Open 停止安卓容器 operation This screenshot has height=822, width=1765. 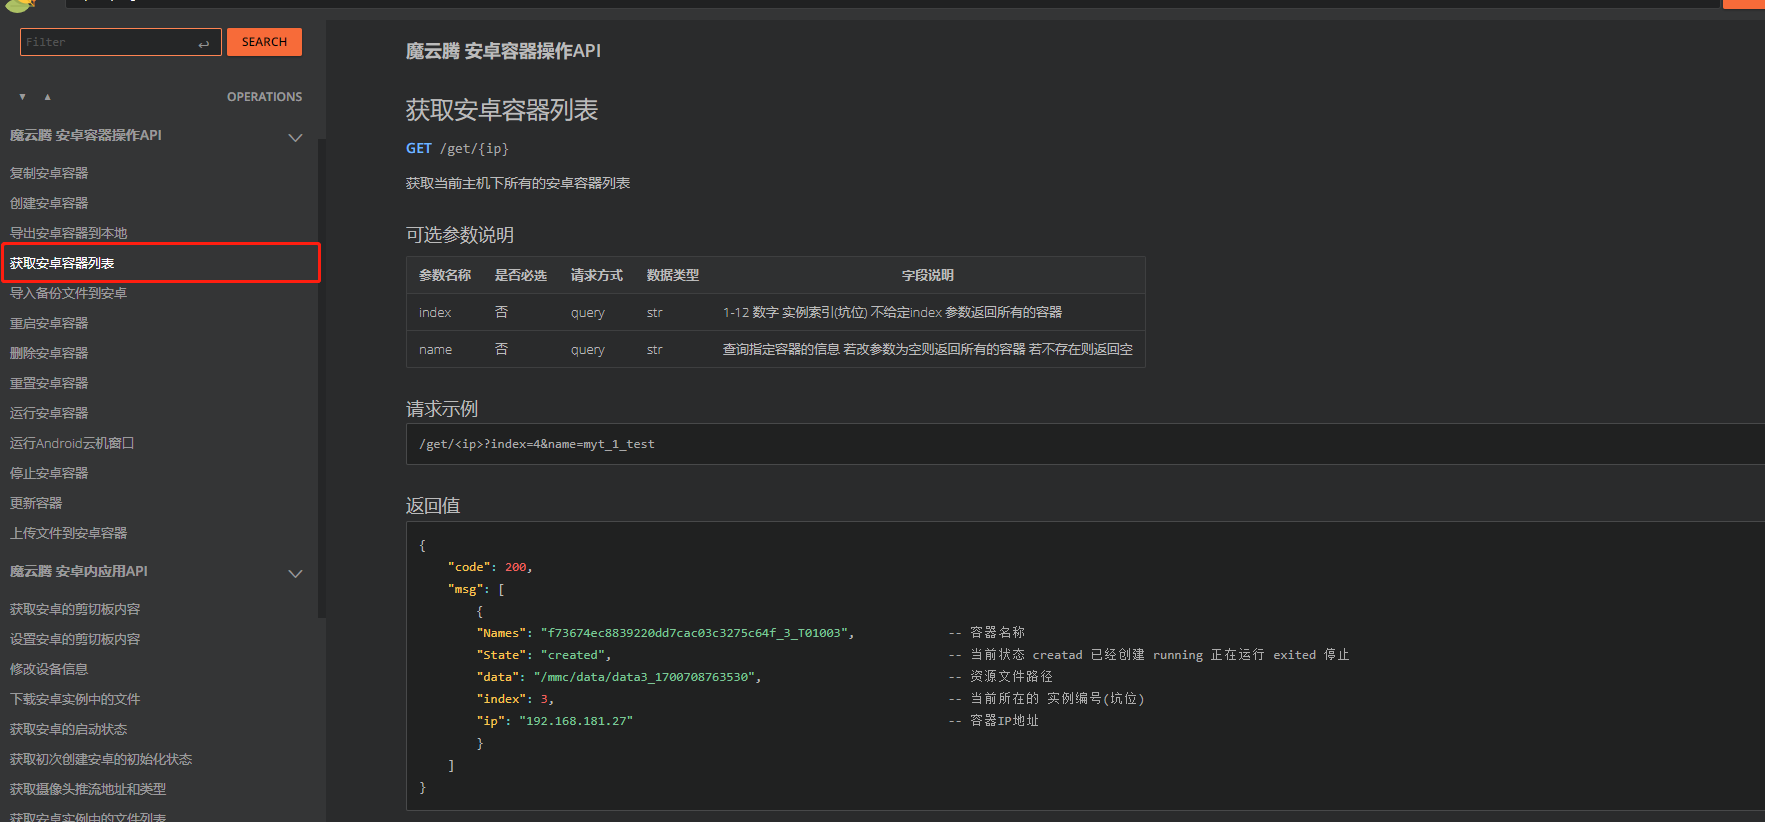click(49, 473)
